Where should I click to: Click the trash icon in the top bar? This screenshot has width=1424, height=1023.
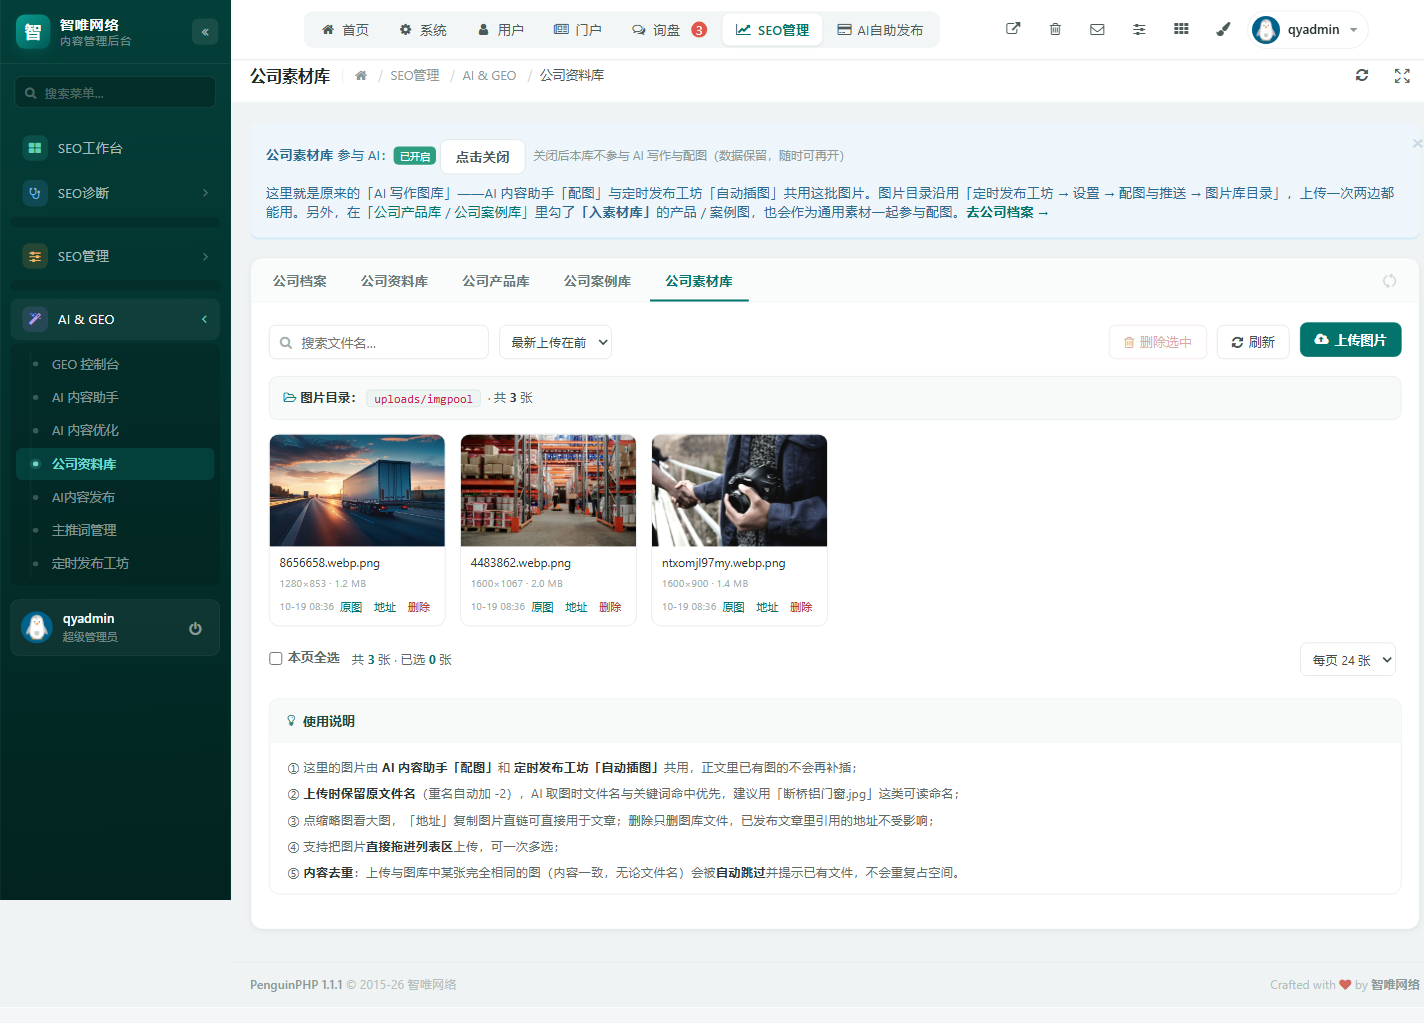[1055, 29]
